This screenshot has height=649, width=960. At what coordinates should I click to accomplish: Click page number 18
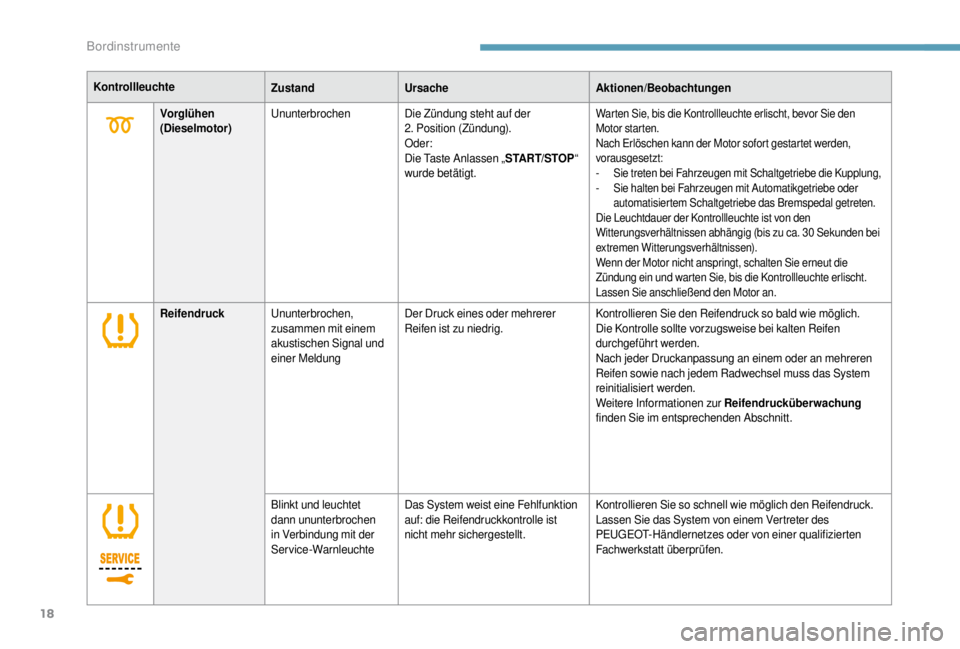47,613
